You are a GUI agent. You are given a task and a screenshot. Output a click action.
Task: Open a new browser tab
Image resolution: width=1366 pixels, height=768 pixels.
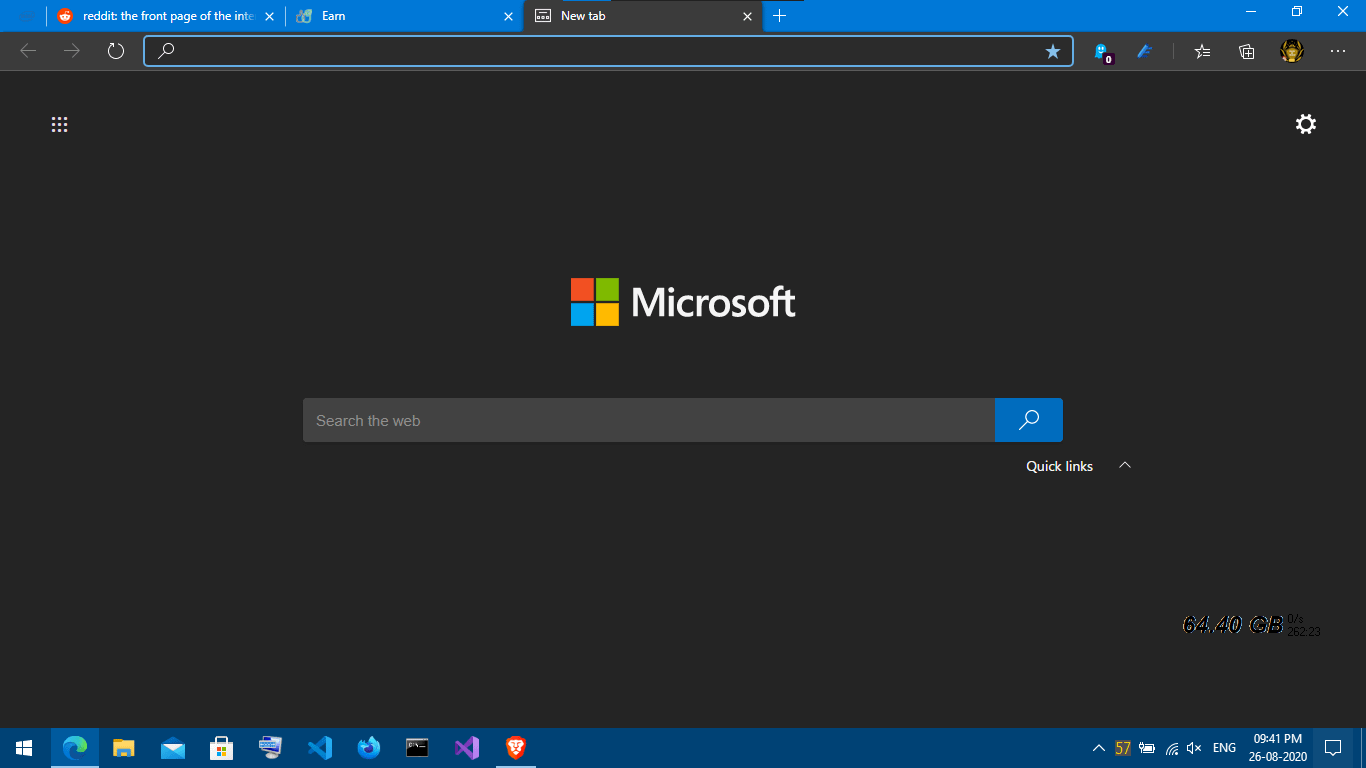pyautogui.click(x=780, y=16)
